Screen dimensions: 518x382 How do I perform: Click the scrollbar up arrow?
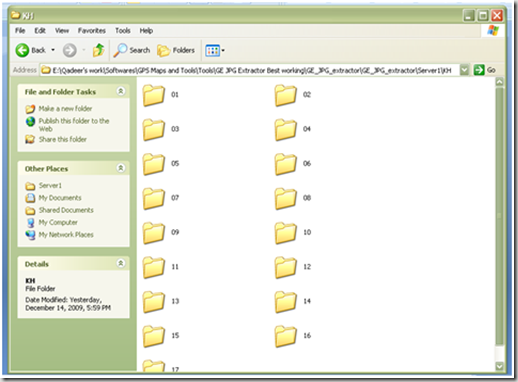pyautogui.click(x=499, y=82)
